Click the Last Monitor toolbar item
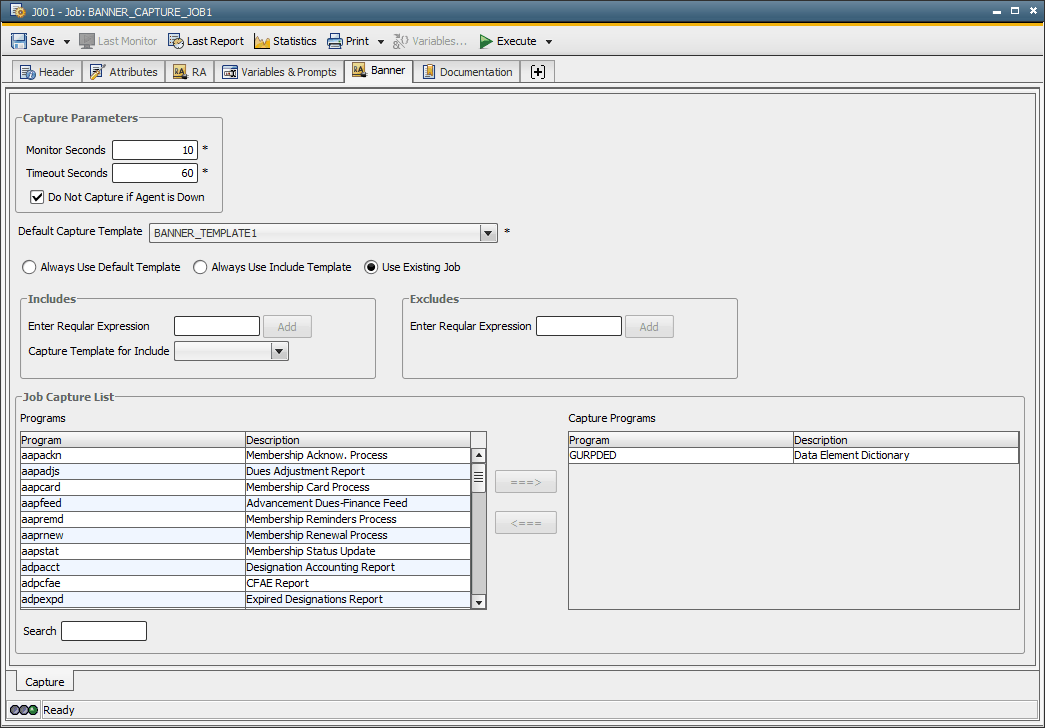The width and height of the screenshot is (1045, 728). click(118, 41)
